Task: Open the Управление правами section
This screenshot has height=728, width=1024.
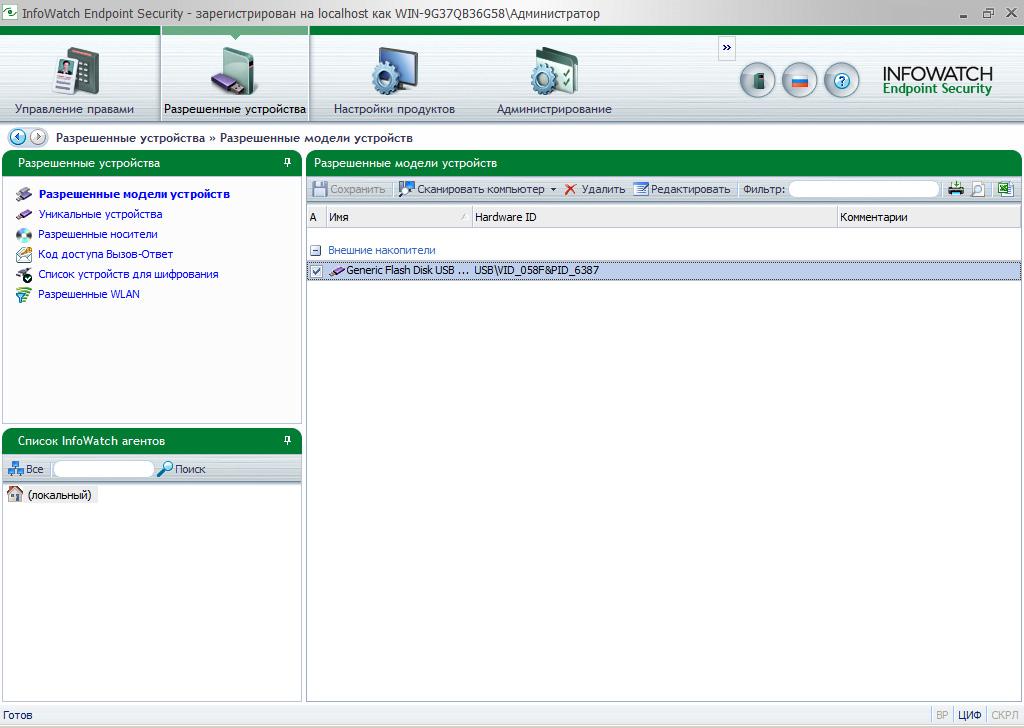Action: click(x=74, y=78)
